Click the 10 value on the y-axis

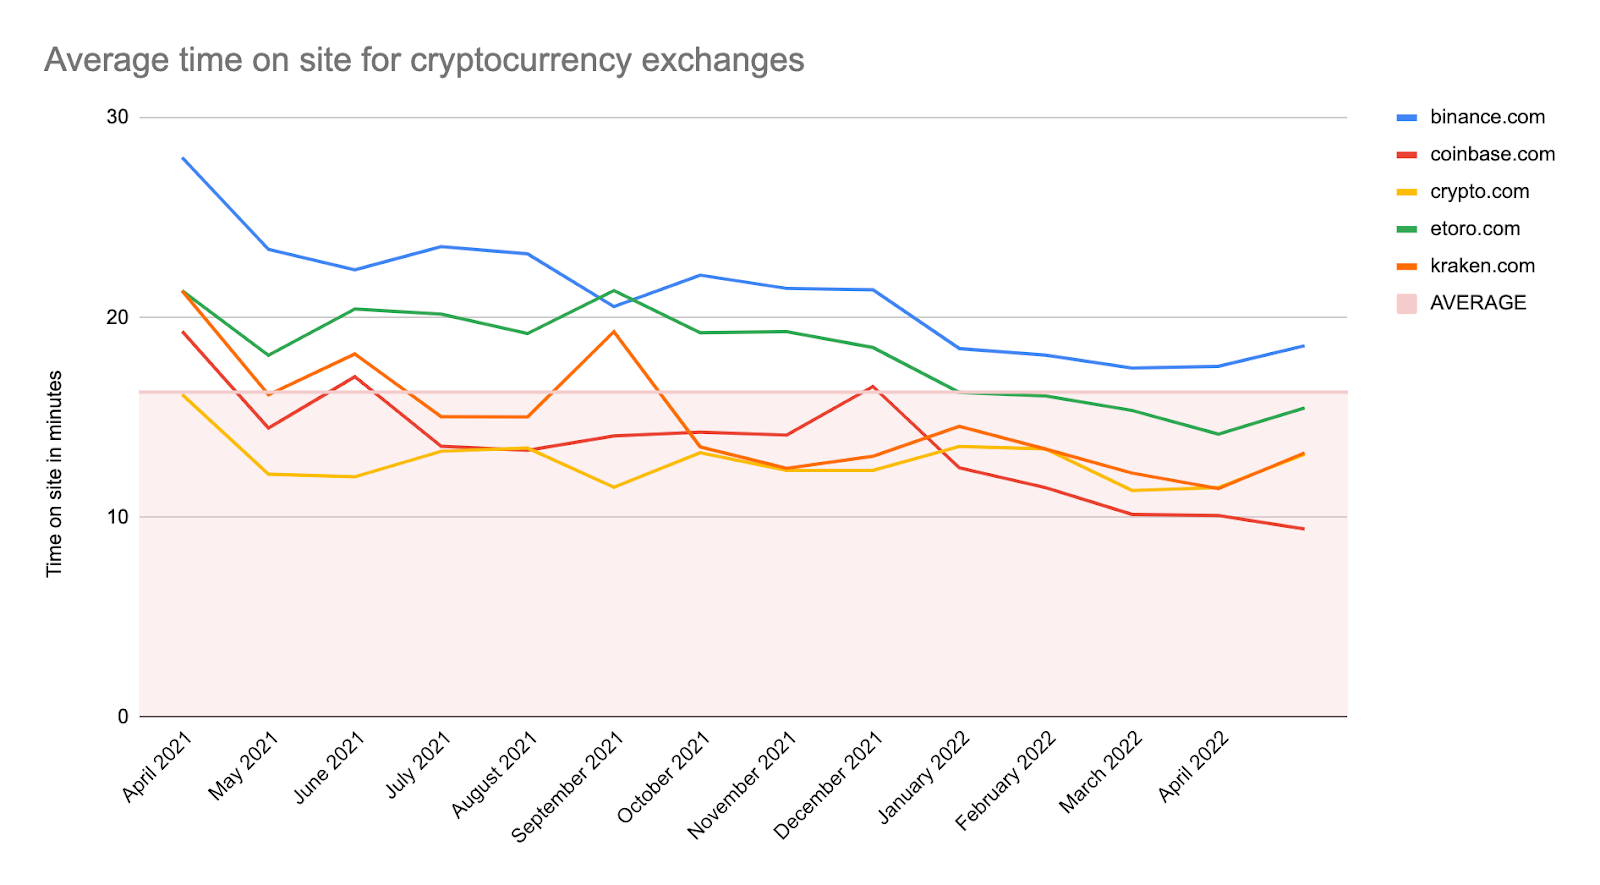(x=118, y=517)
